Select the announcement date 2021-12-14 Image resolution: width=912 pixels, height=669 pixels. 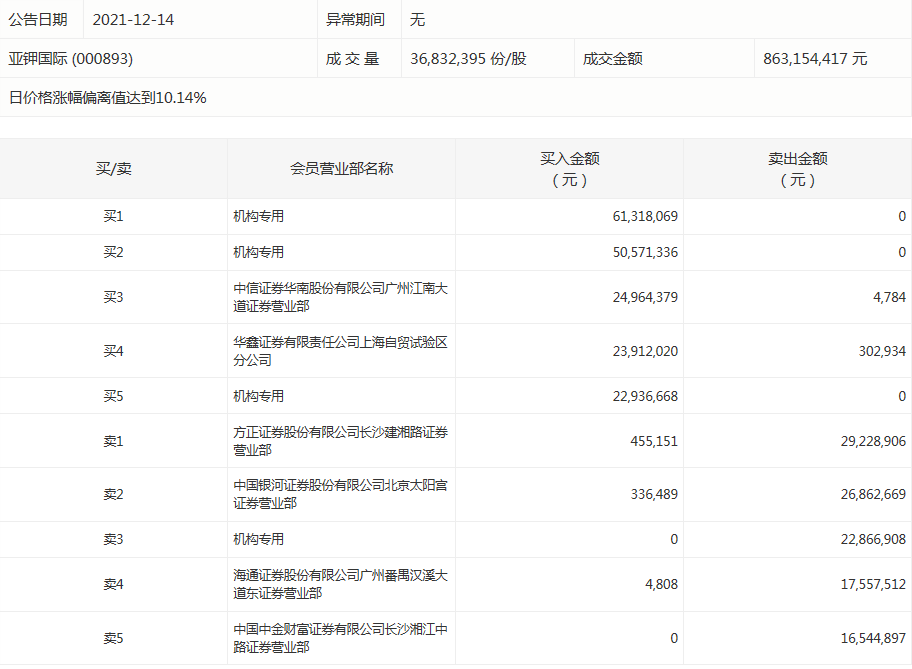tap(133, 20)
